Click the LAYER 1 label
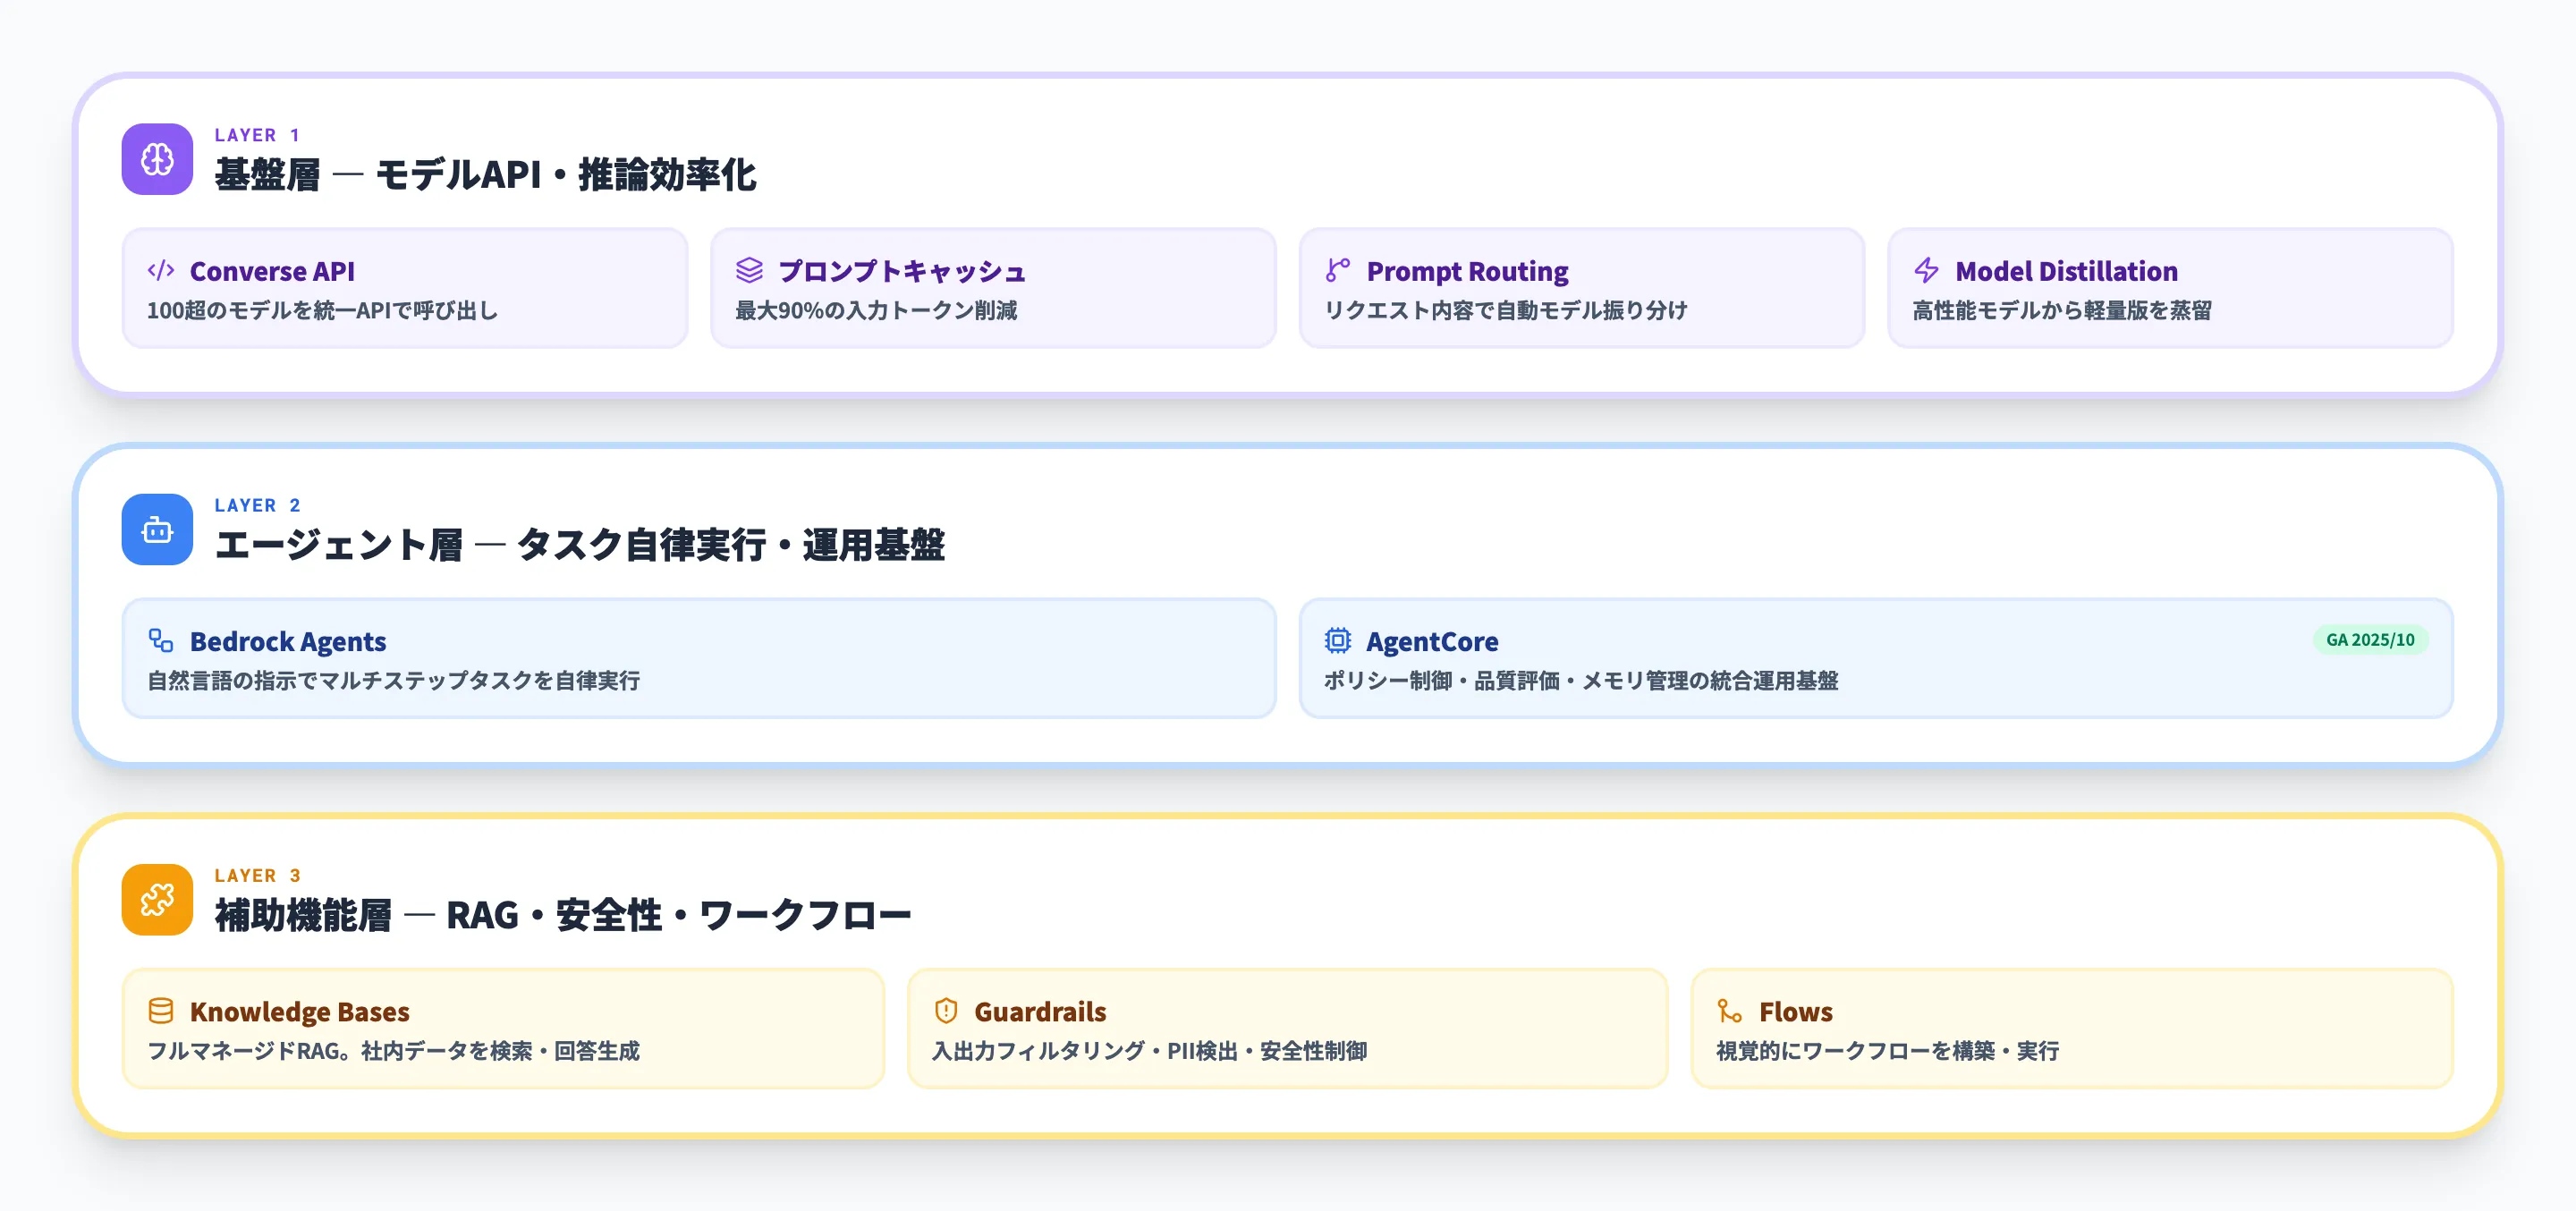This screenshot has width=2576, height=1211. pyautogui.click(x=257, y=135)
